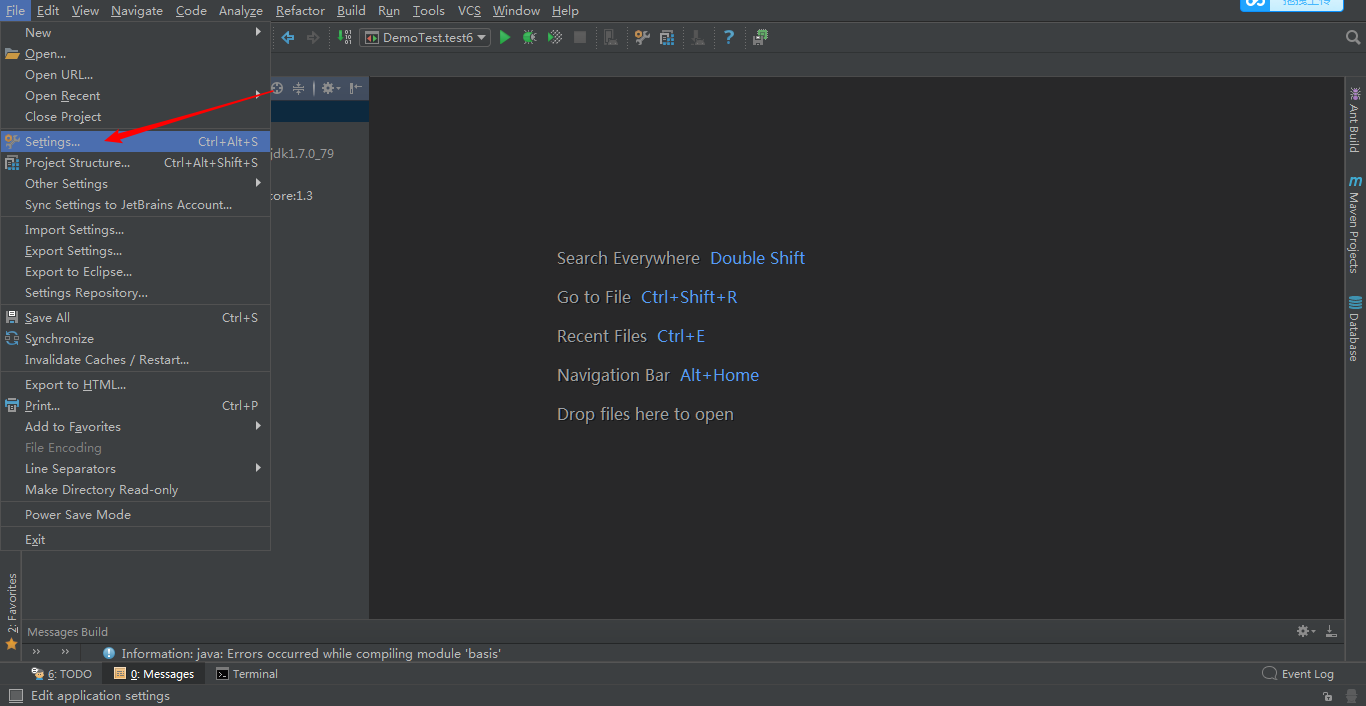Viewport: 1366px width, 706px height.
Task: Click the Build project binary icon
Action: tap(344, 37)
